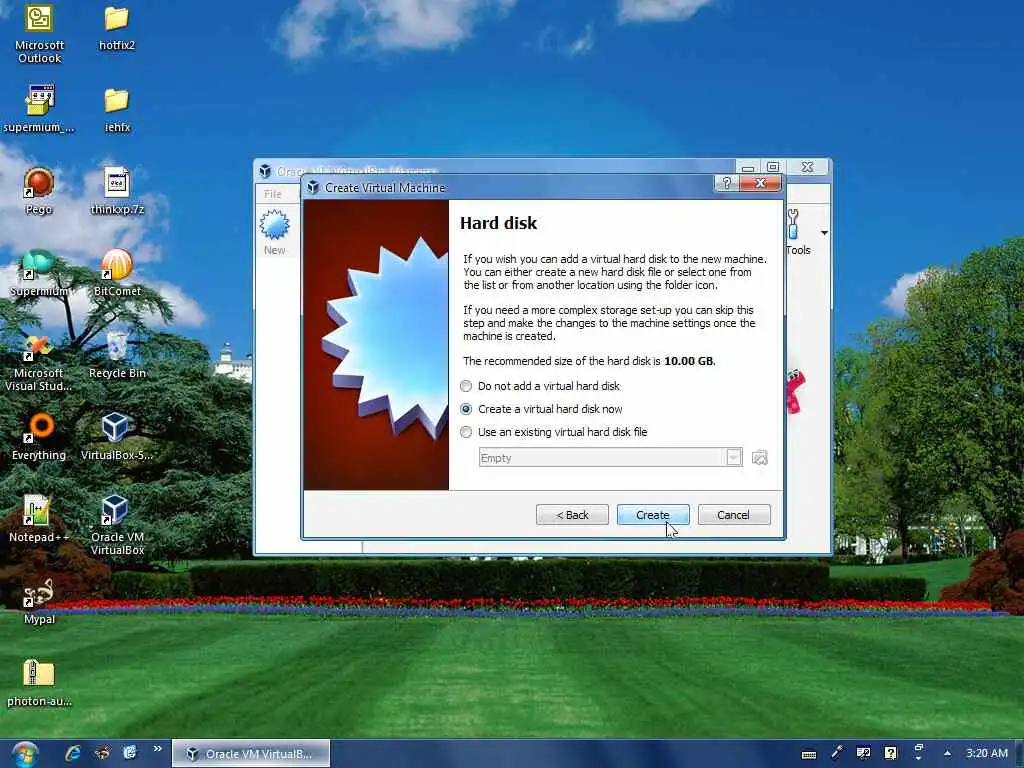The width and height of the screenshot is (1024, 768).
Task: Open the Windows Start orb
Action: pyautogui.click(x=25, y=754)
